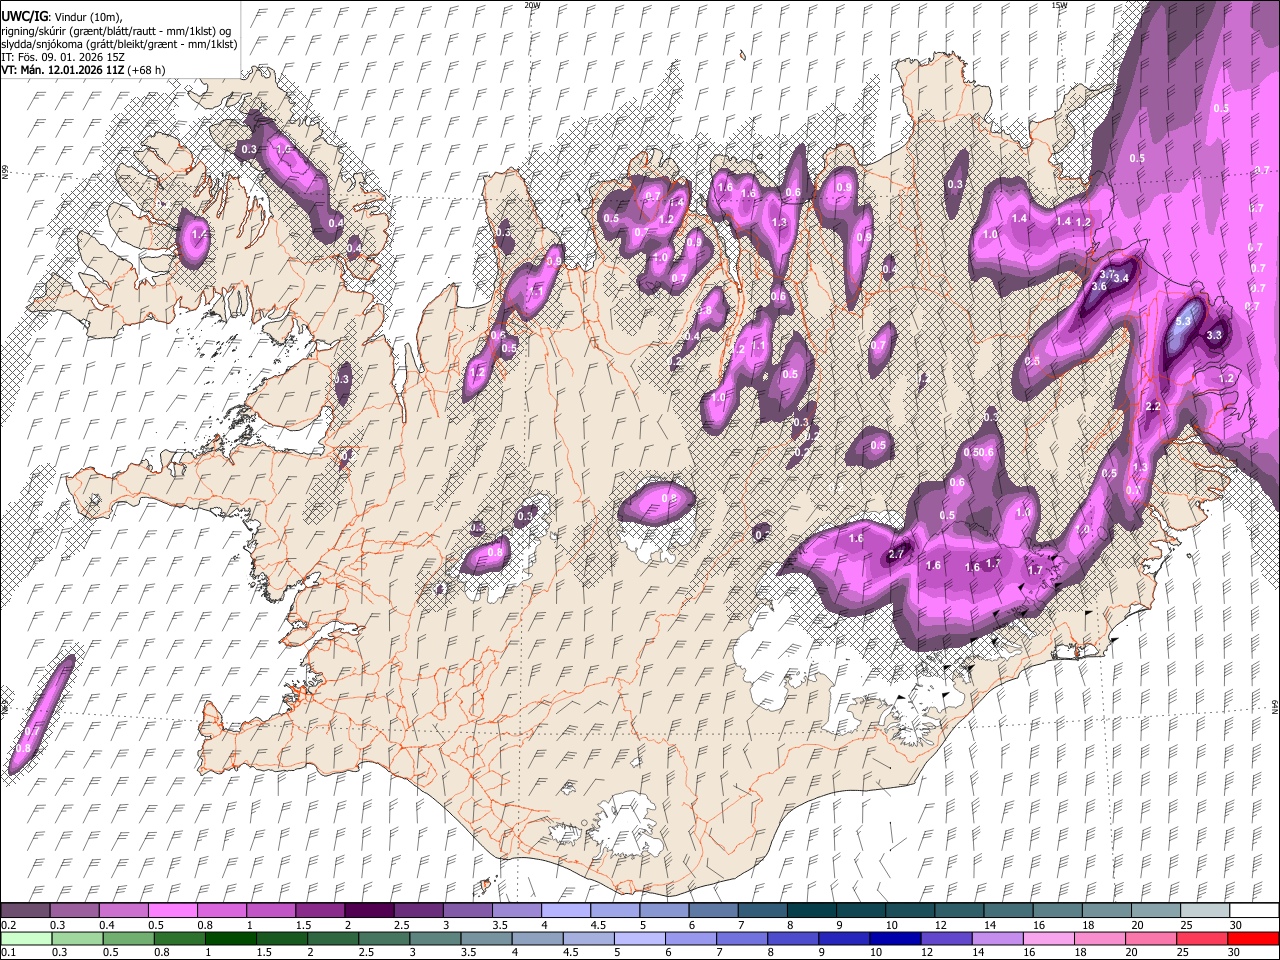Point at the 2.2 precipitation value
This screenshot has height=960, width=1280.
[1152, 407]
